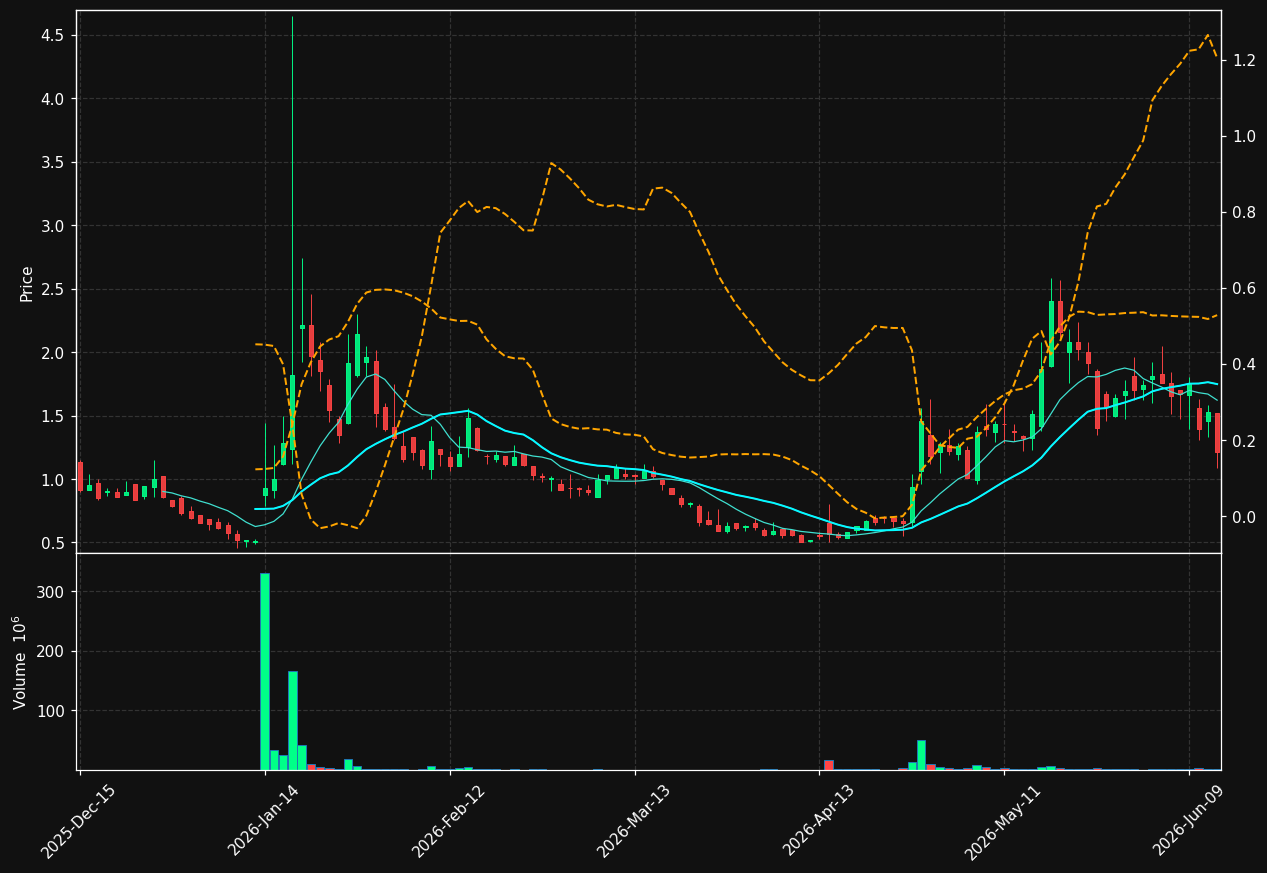Click the 0.4 right-axis tick label
This screenshot has height=873, width=1267.
coord(1244,364)
